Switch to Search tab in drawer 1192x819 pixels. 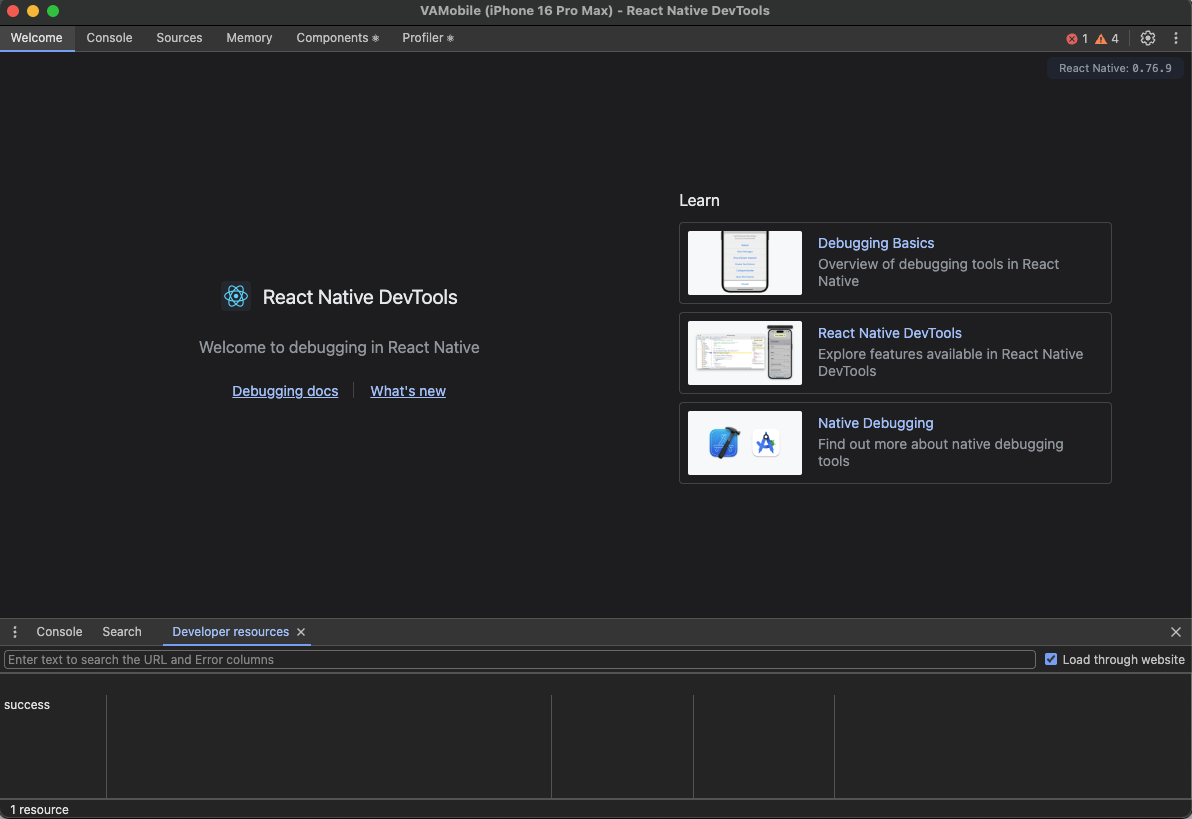click(x=122, y=632)
